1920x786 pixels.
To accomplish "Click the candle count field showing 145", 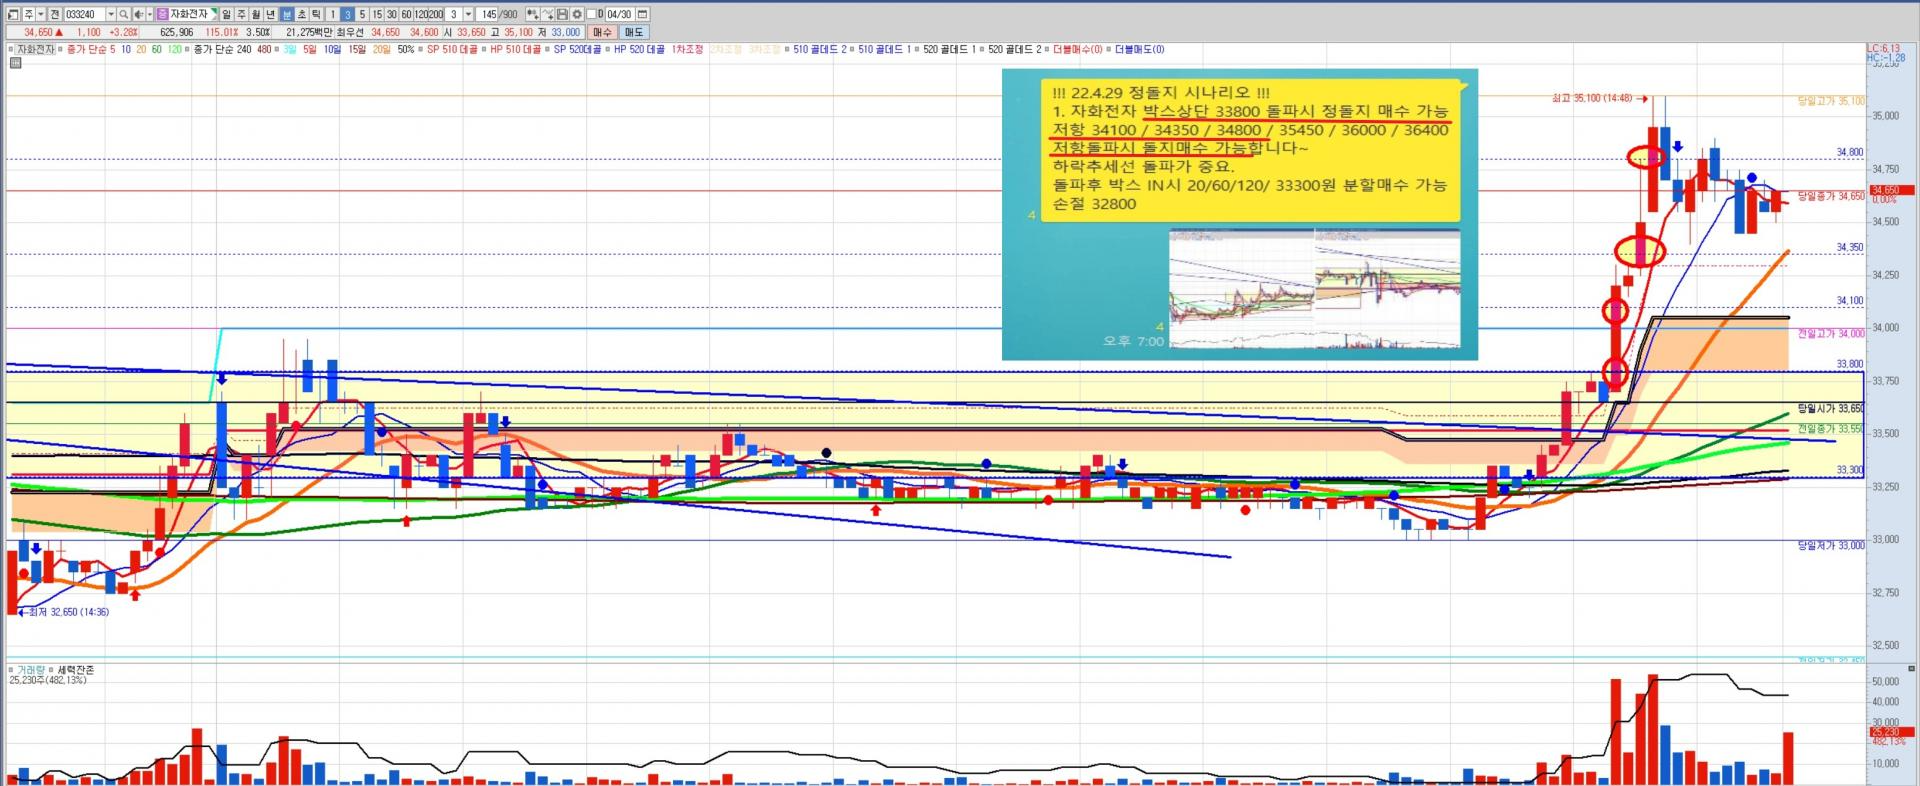I will pos(488,14).
